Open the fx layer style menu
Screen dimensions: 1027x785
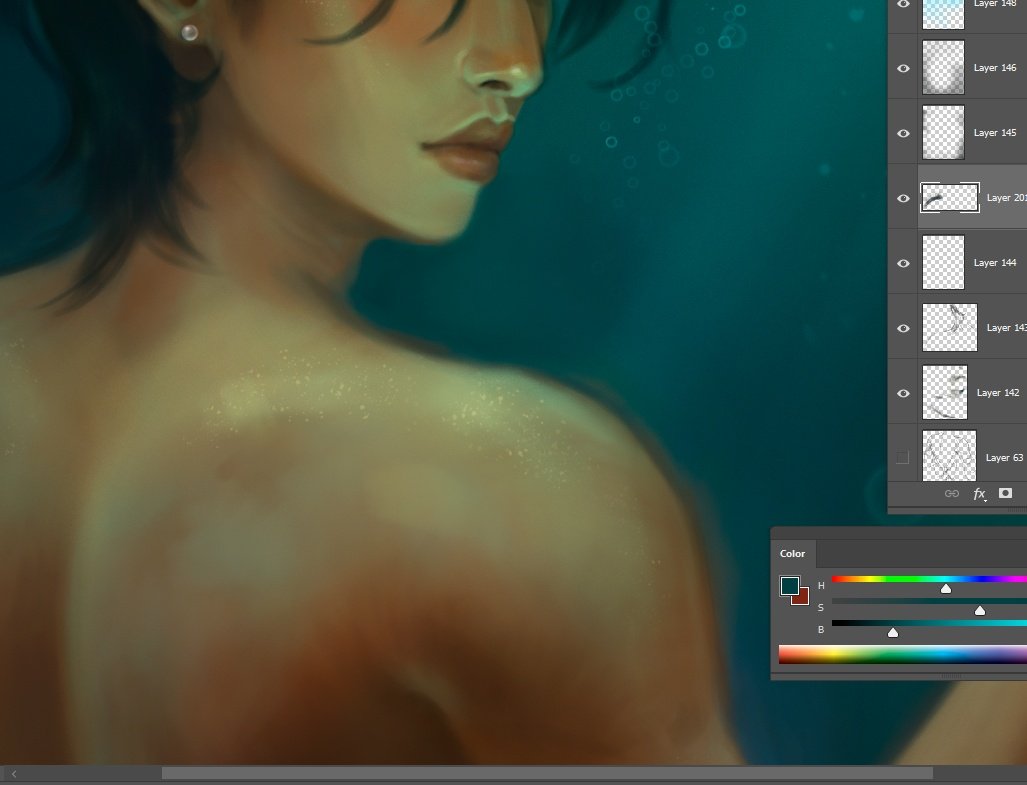coord(979,494)
